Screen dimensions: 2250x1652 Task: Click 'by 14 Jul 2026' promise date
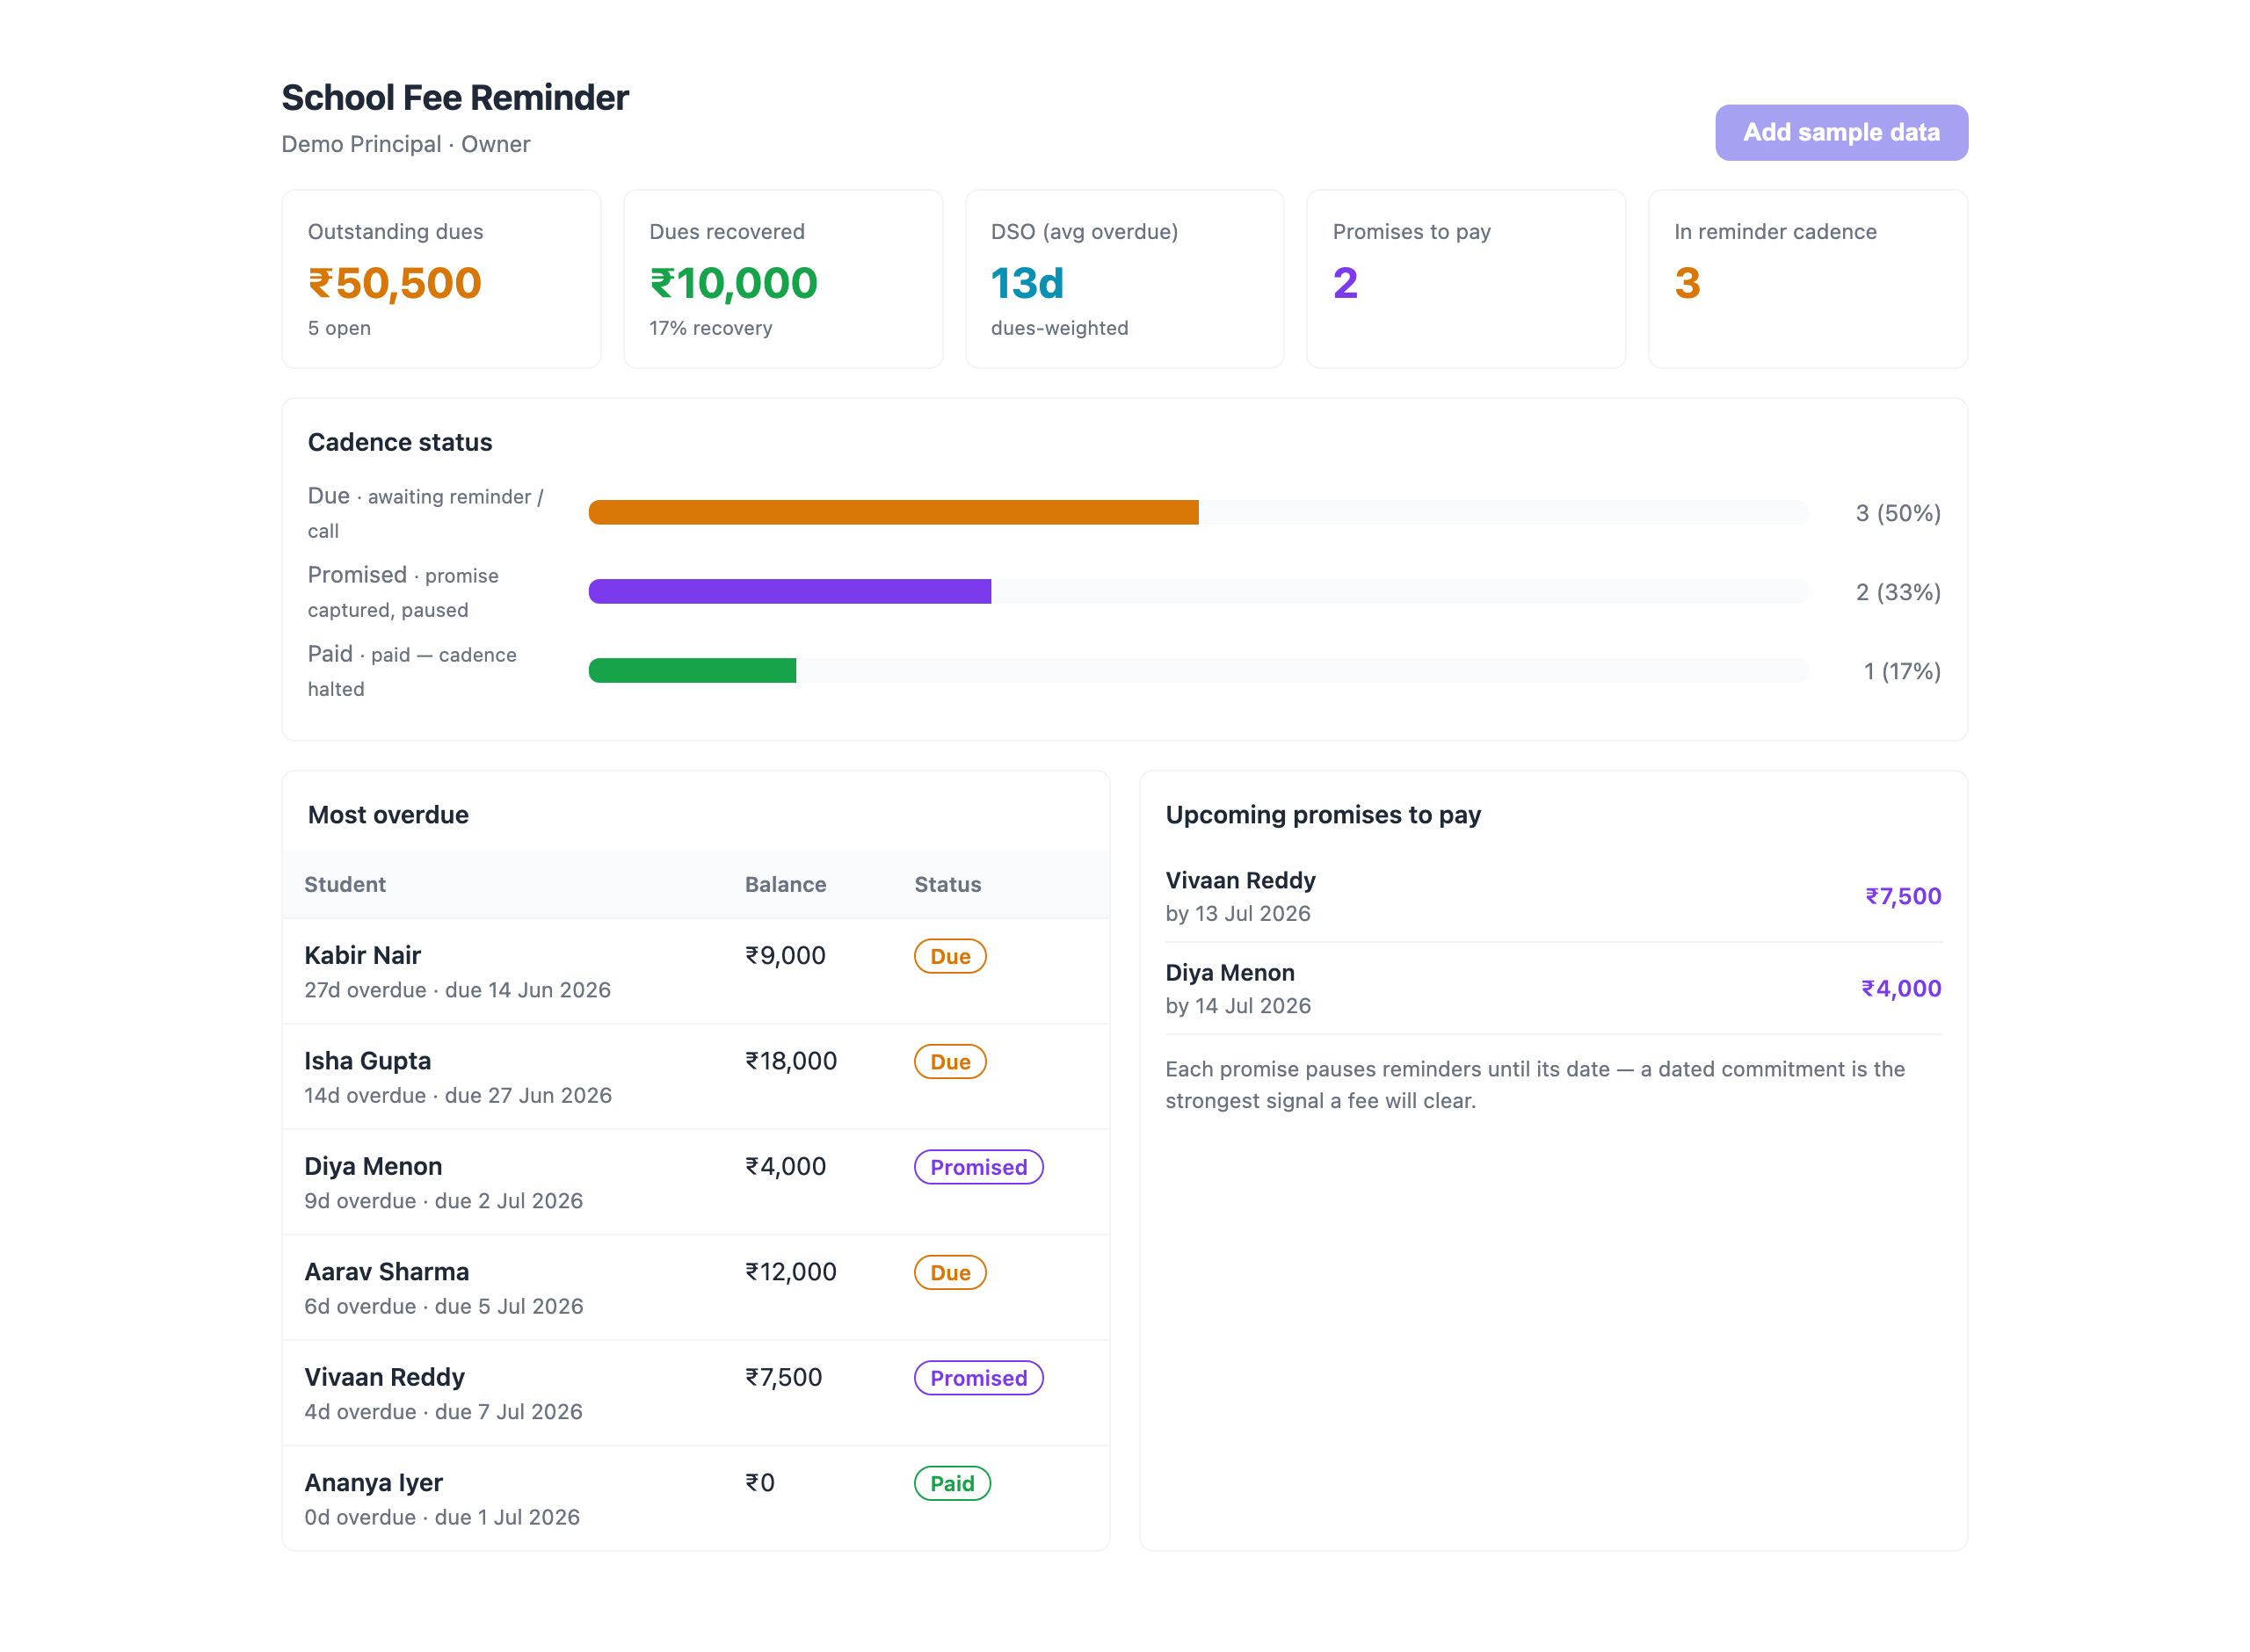[1238, 1005]
